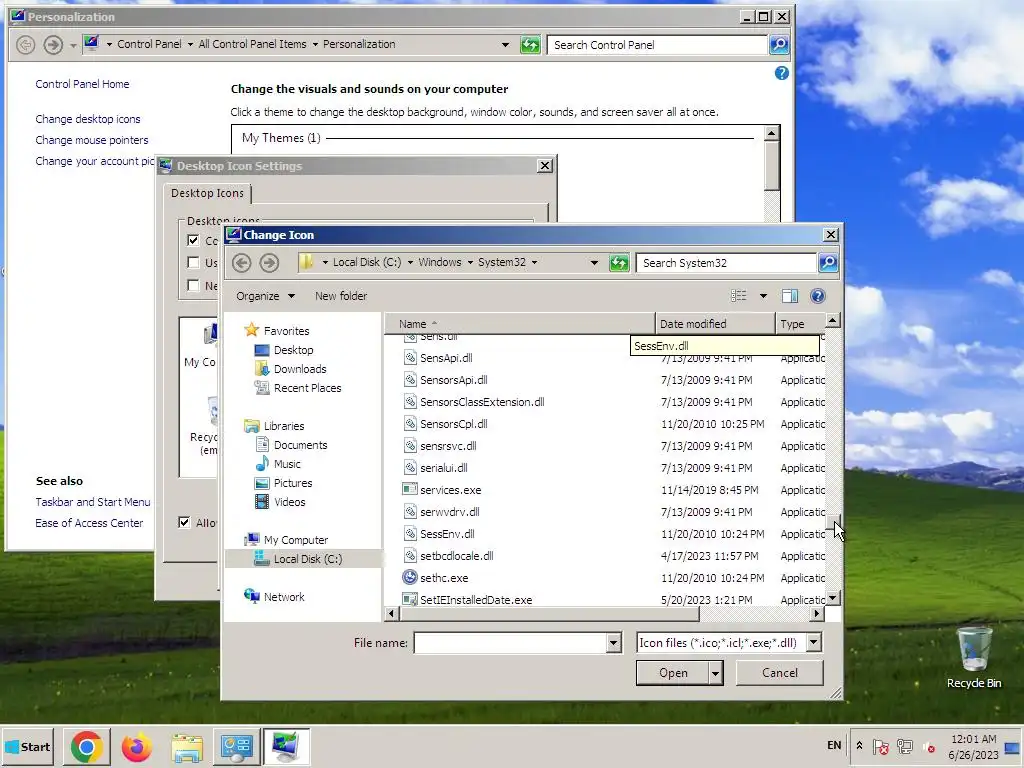Select the sethc.exe file icon
This screenshot has width=1024, height=768.
pos(409,577)
